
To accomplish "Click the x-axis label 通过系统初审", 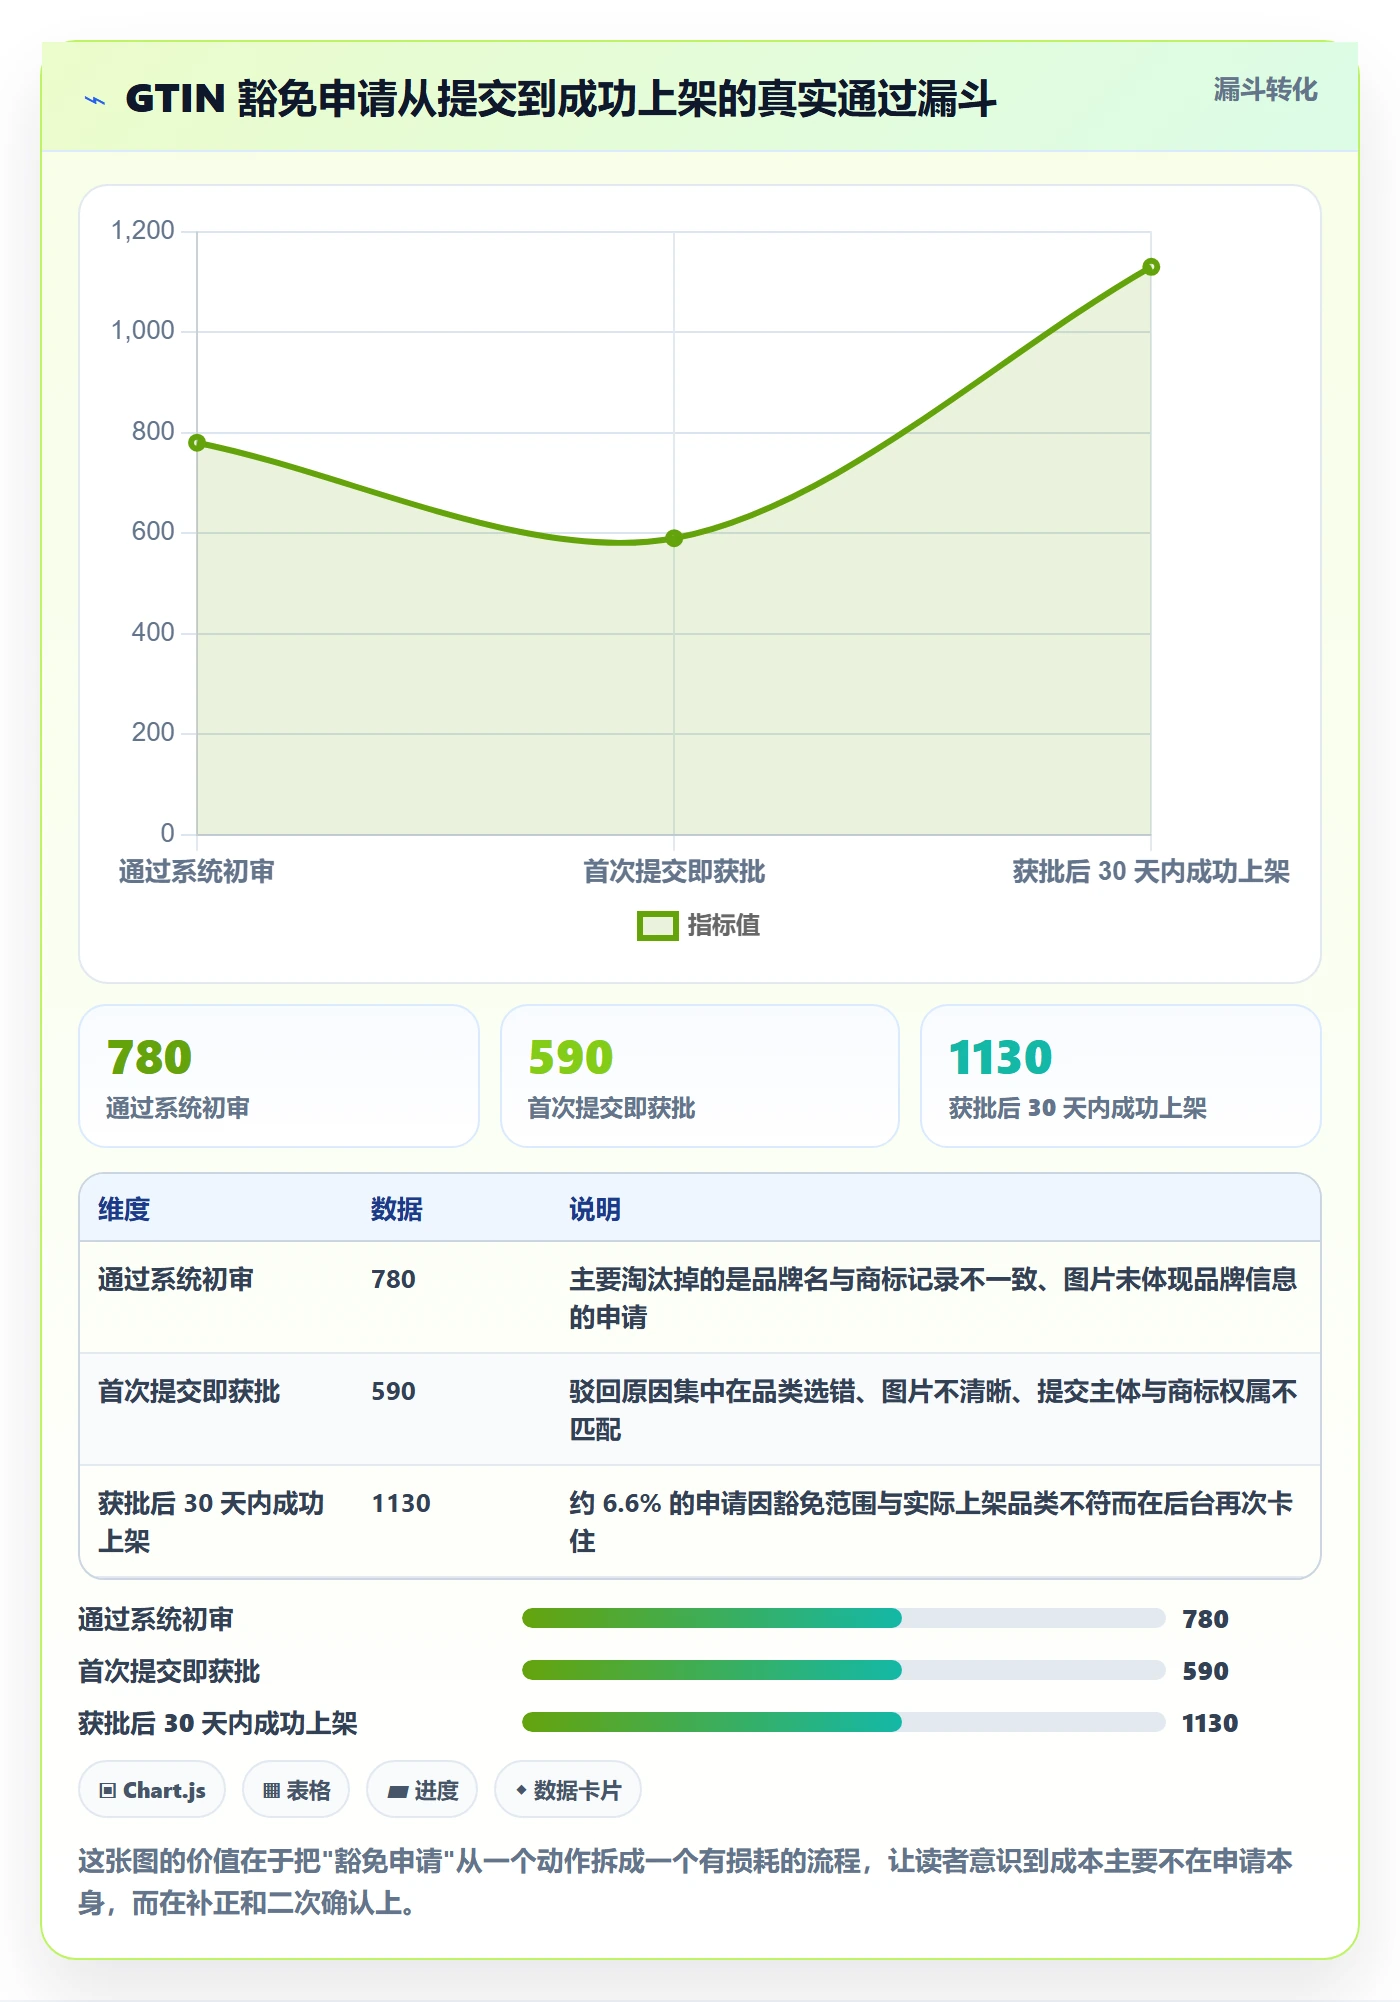I will click(197, 872).
